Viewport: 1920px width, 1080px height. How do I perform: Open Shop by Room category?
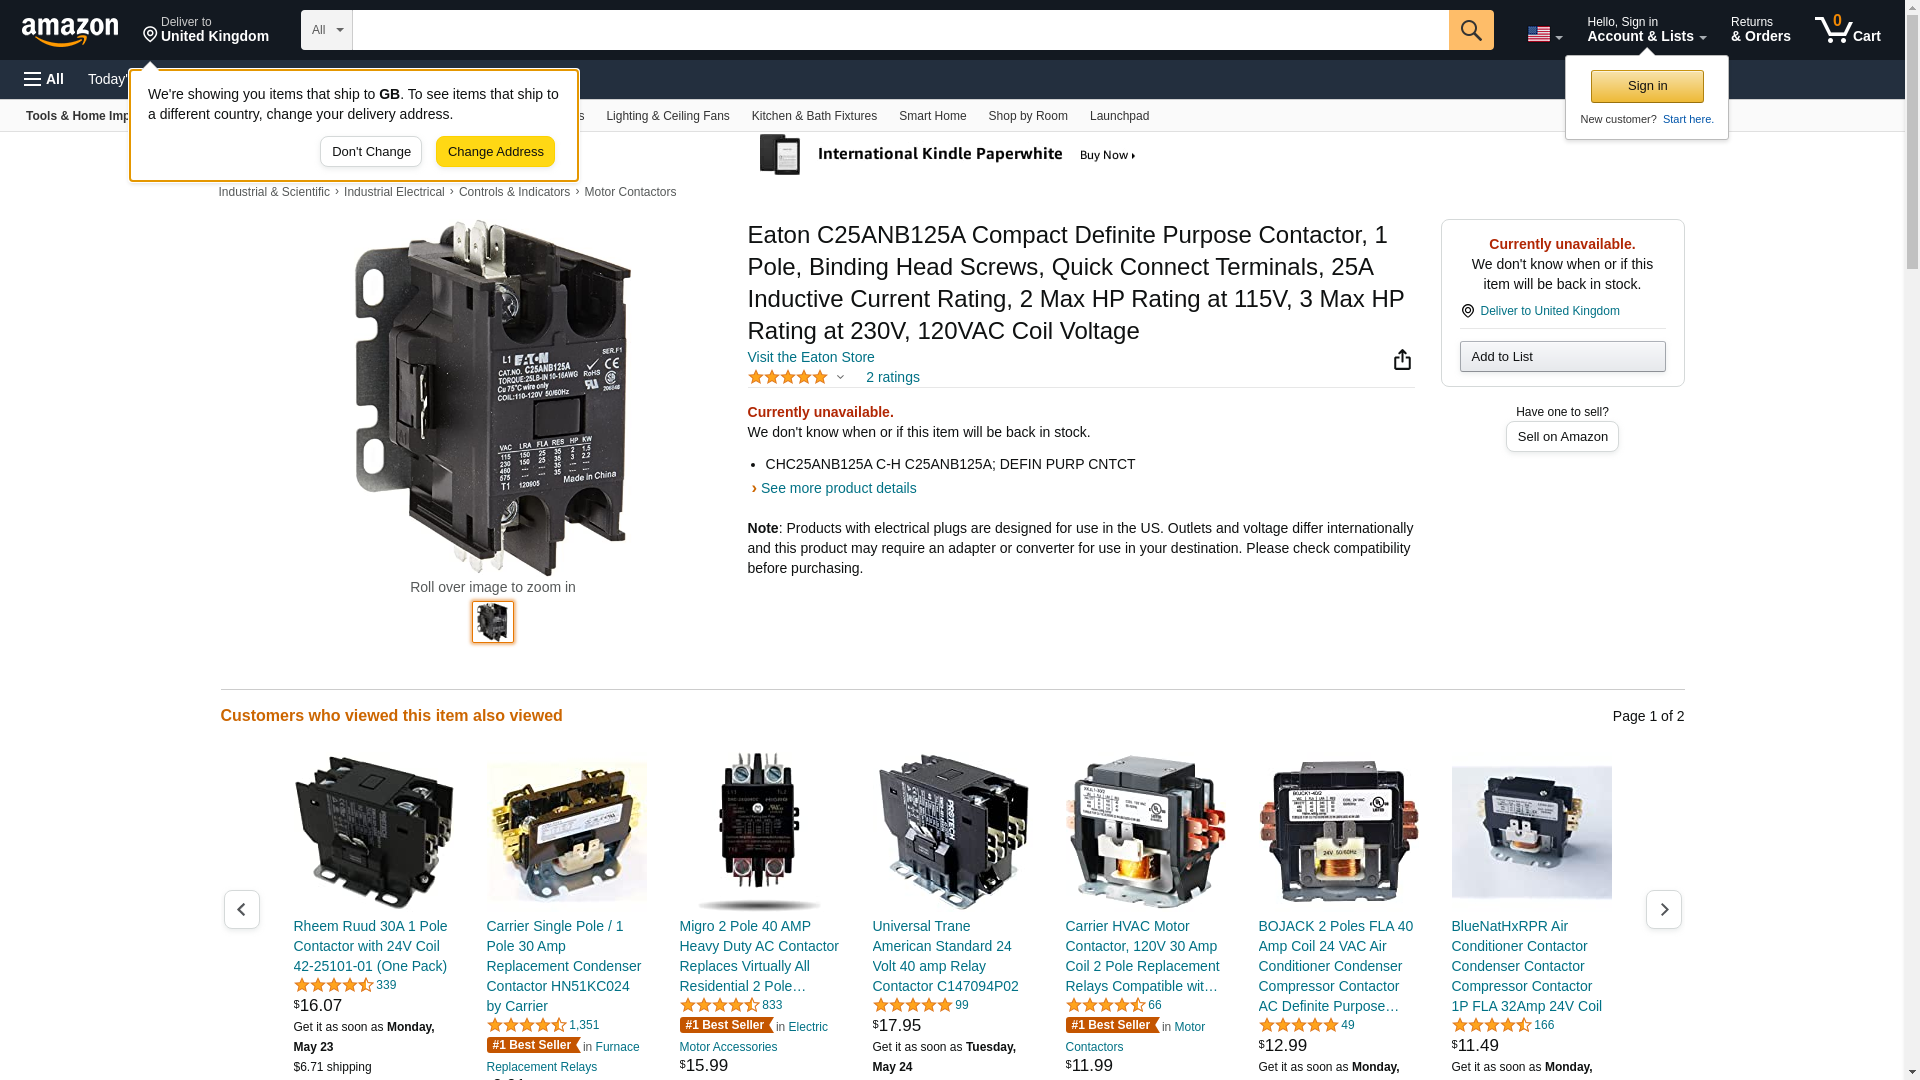coord(1027,116)
